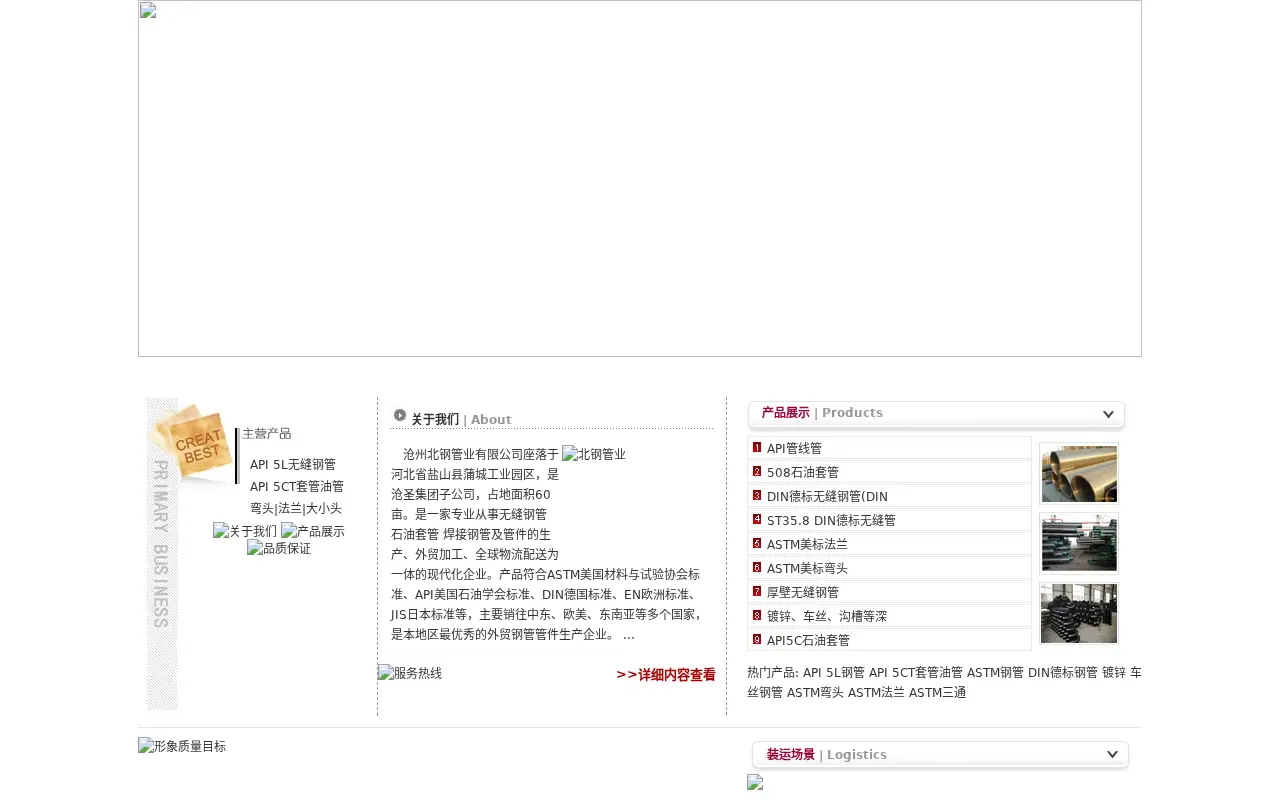The width and height of the screenshot is (1280, 800).
Task: Expand the 产品展示 Products chevron
Action: tap(1108, 414)
